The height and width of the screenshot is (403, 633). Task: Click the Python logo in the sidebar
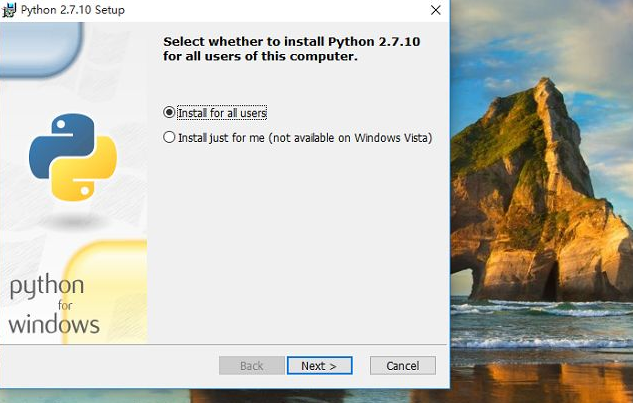(73, 155)
